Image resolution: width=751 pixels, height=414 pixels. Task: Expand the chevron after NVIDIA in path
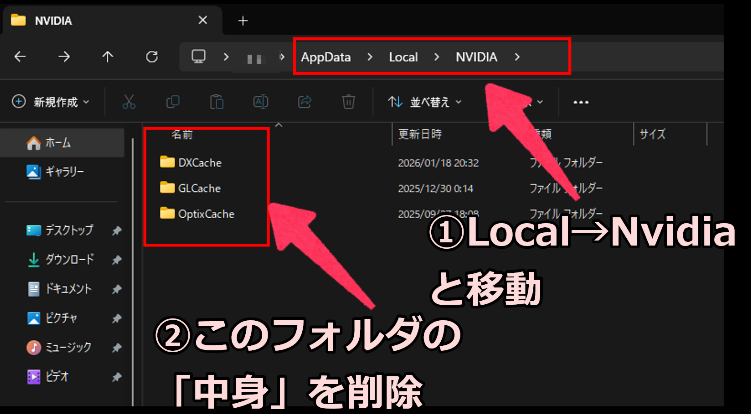click(517, 57)
